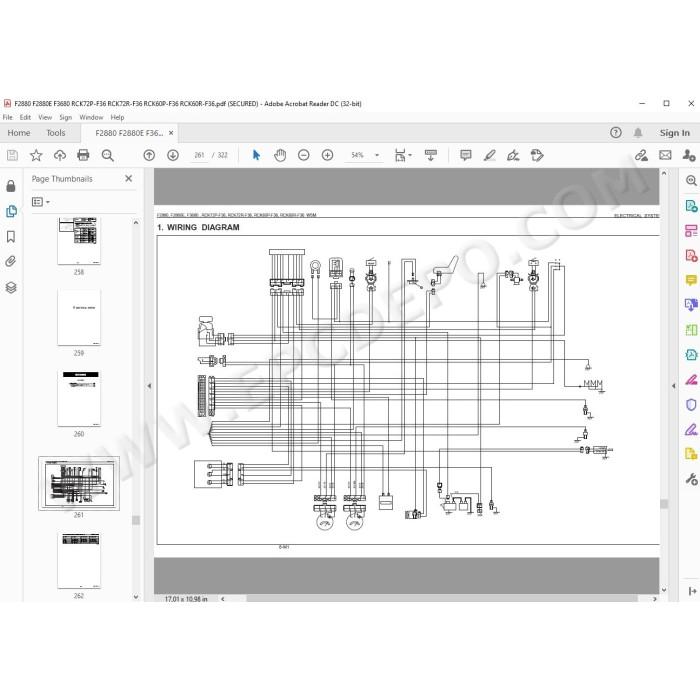Select page 260 thumbnail
Viewport: 700px width, 700px height.
pos(79,399)
